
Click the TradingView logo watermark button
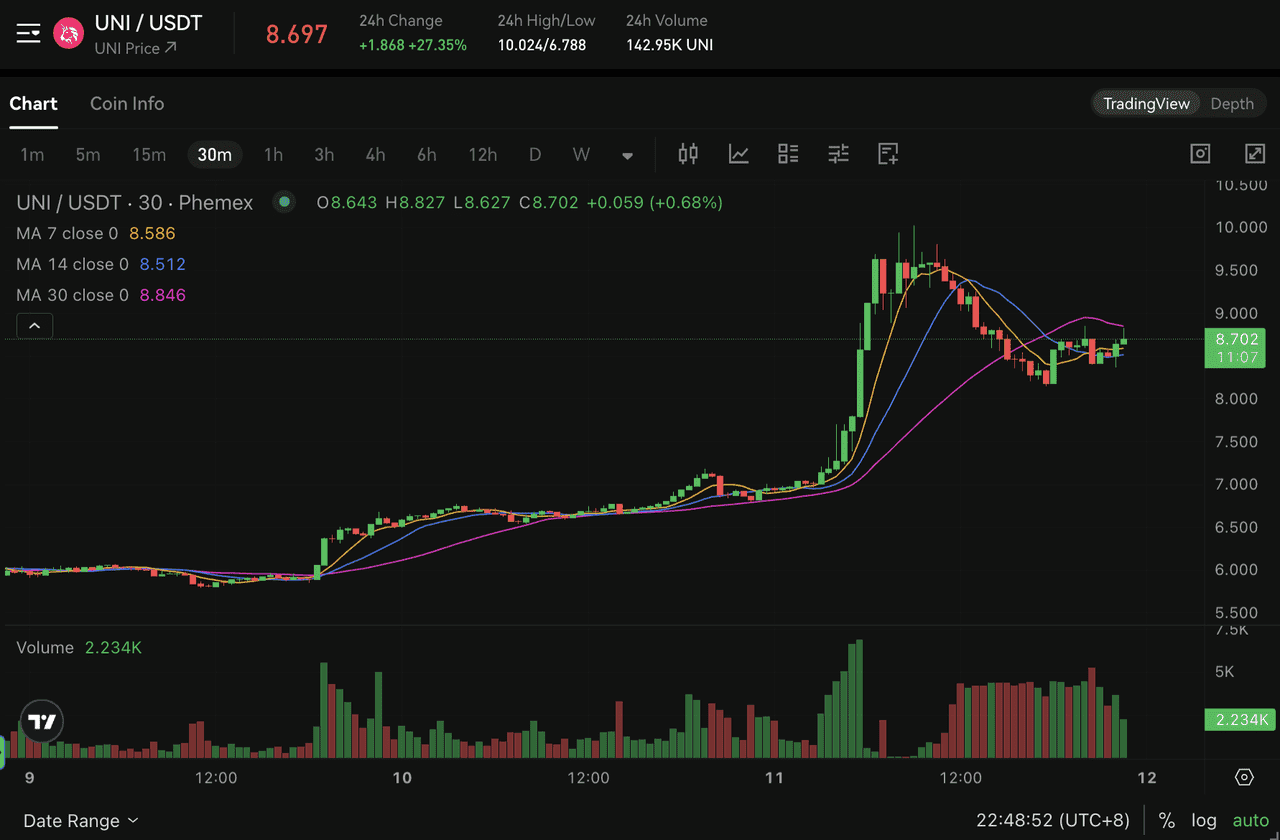[x=40, y=720]
